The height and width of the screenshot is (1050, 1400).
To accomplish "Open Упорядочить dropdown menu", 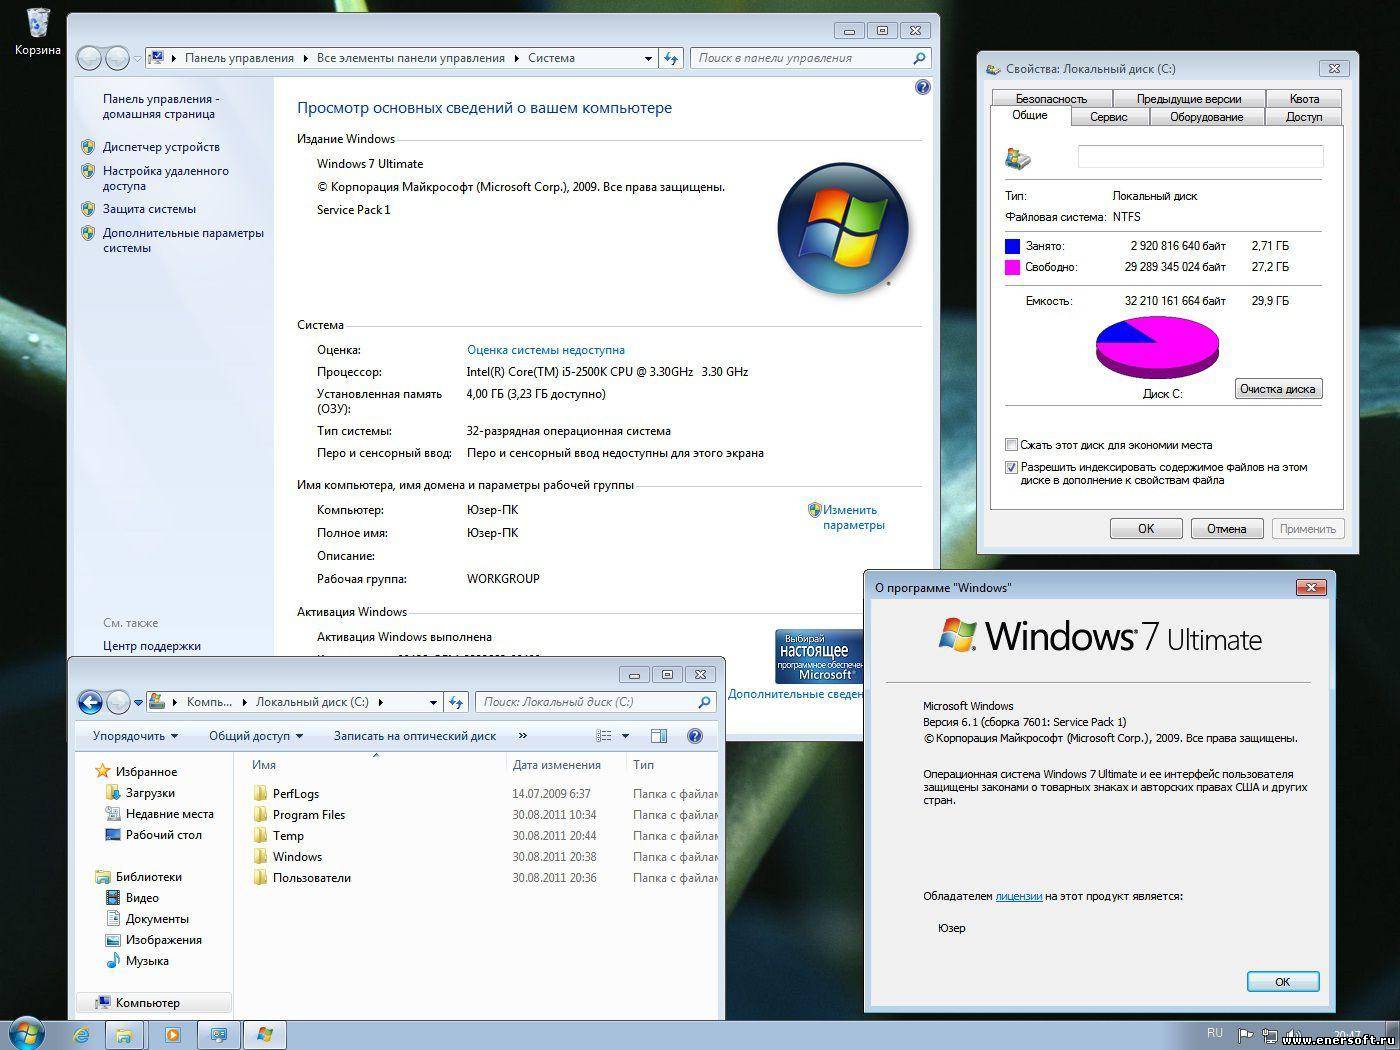I will pos(135,736).
